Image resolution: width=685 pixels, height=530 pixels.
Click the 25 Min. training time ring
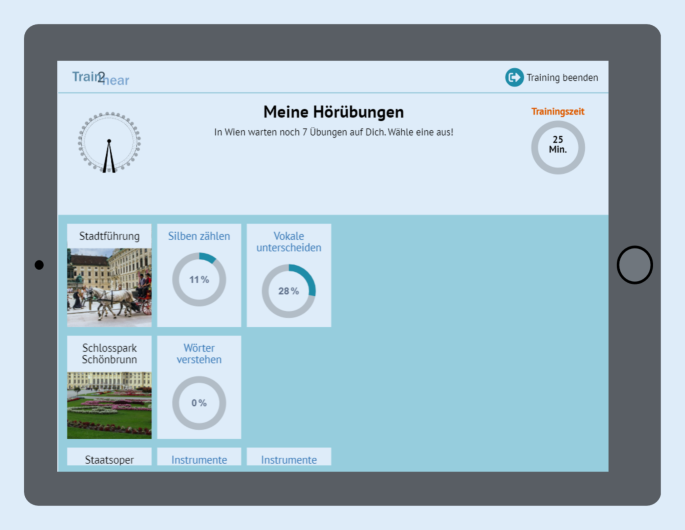click(x=558, y=148)
